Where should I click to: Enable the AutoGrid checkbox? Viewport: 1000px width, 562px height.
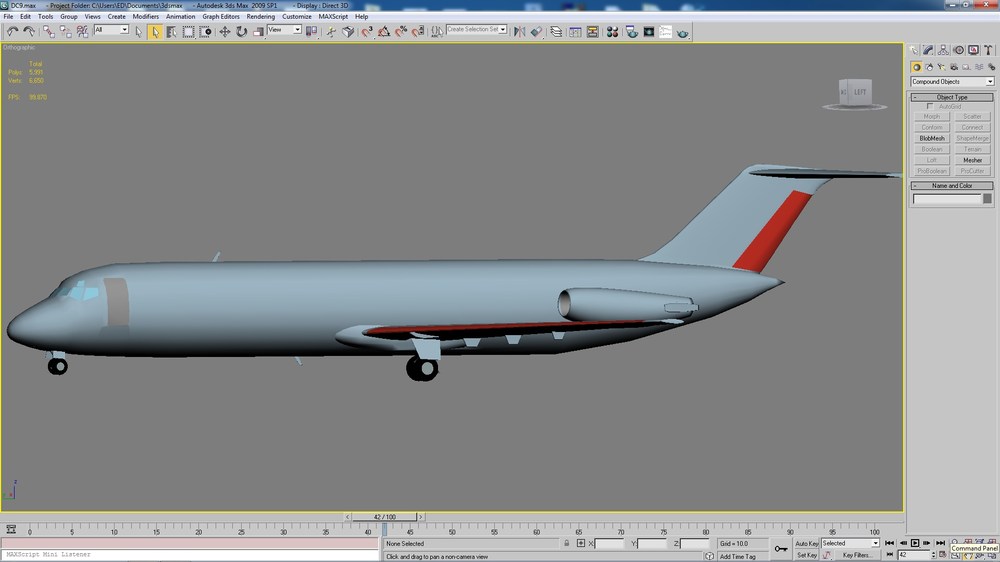(929, 107)
